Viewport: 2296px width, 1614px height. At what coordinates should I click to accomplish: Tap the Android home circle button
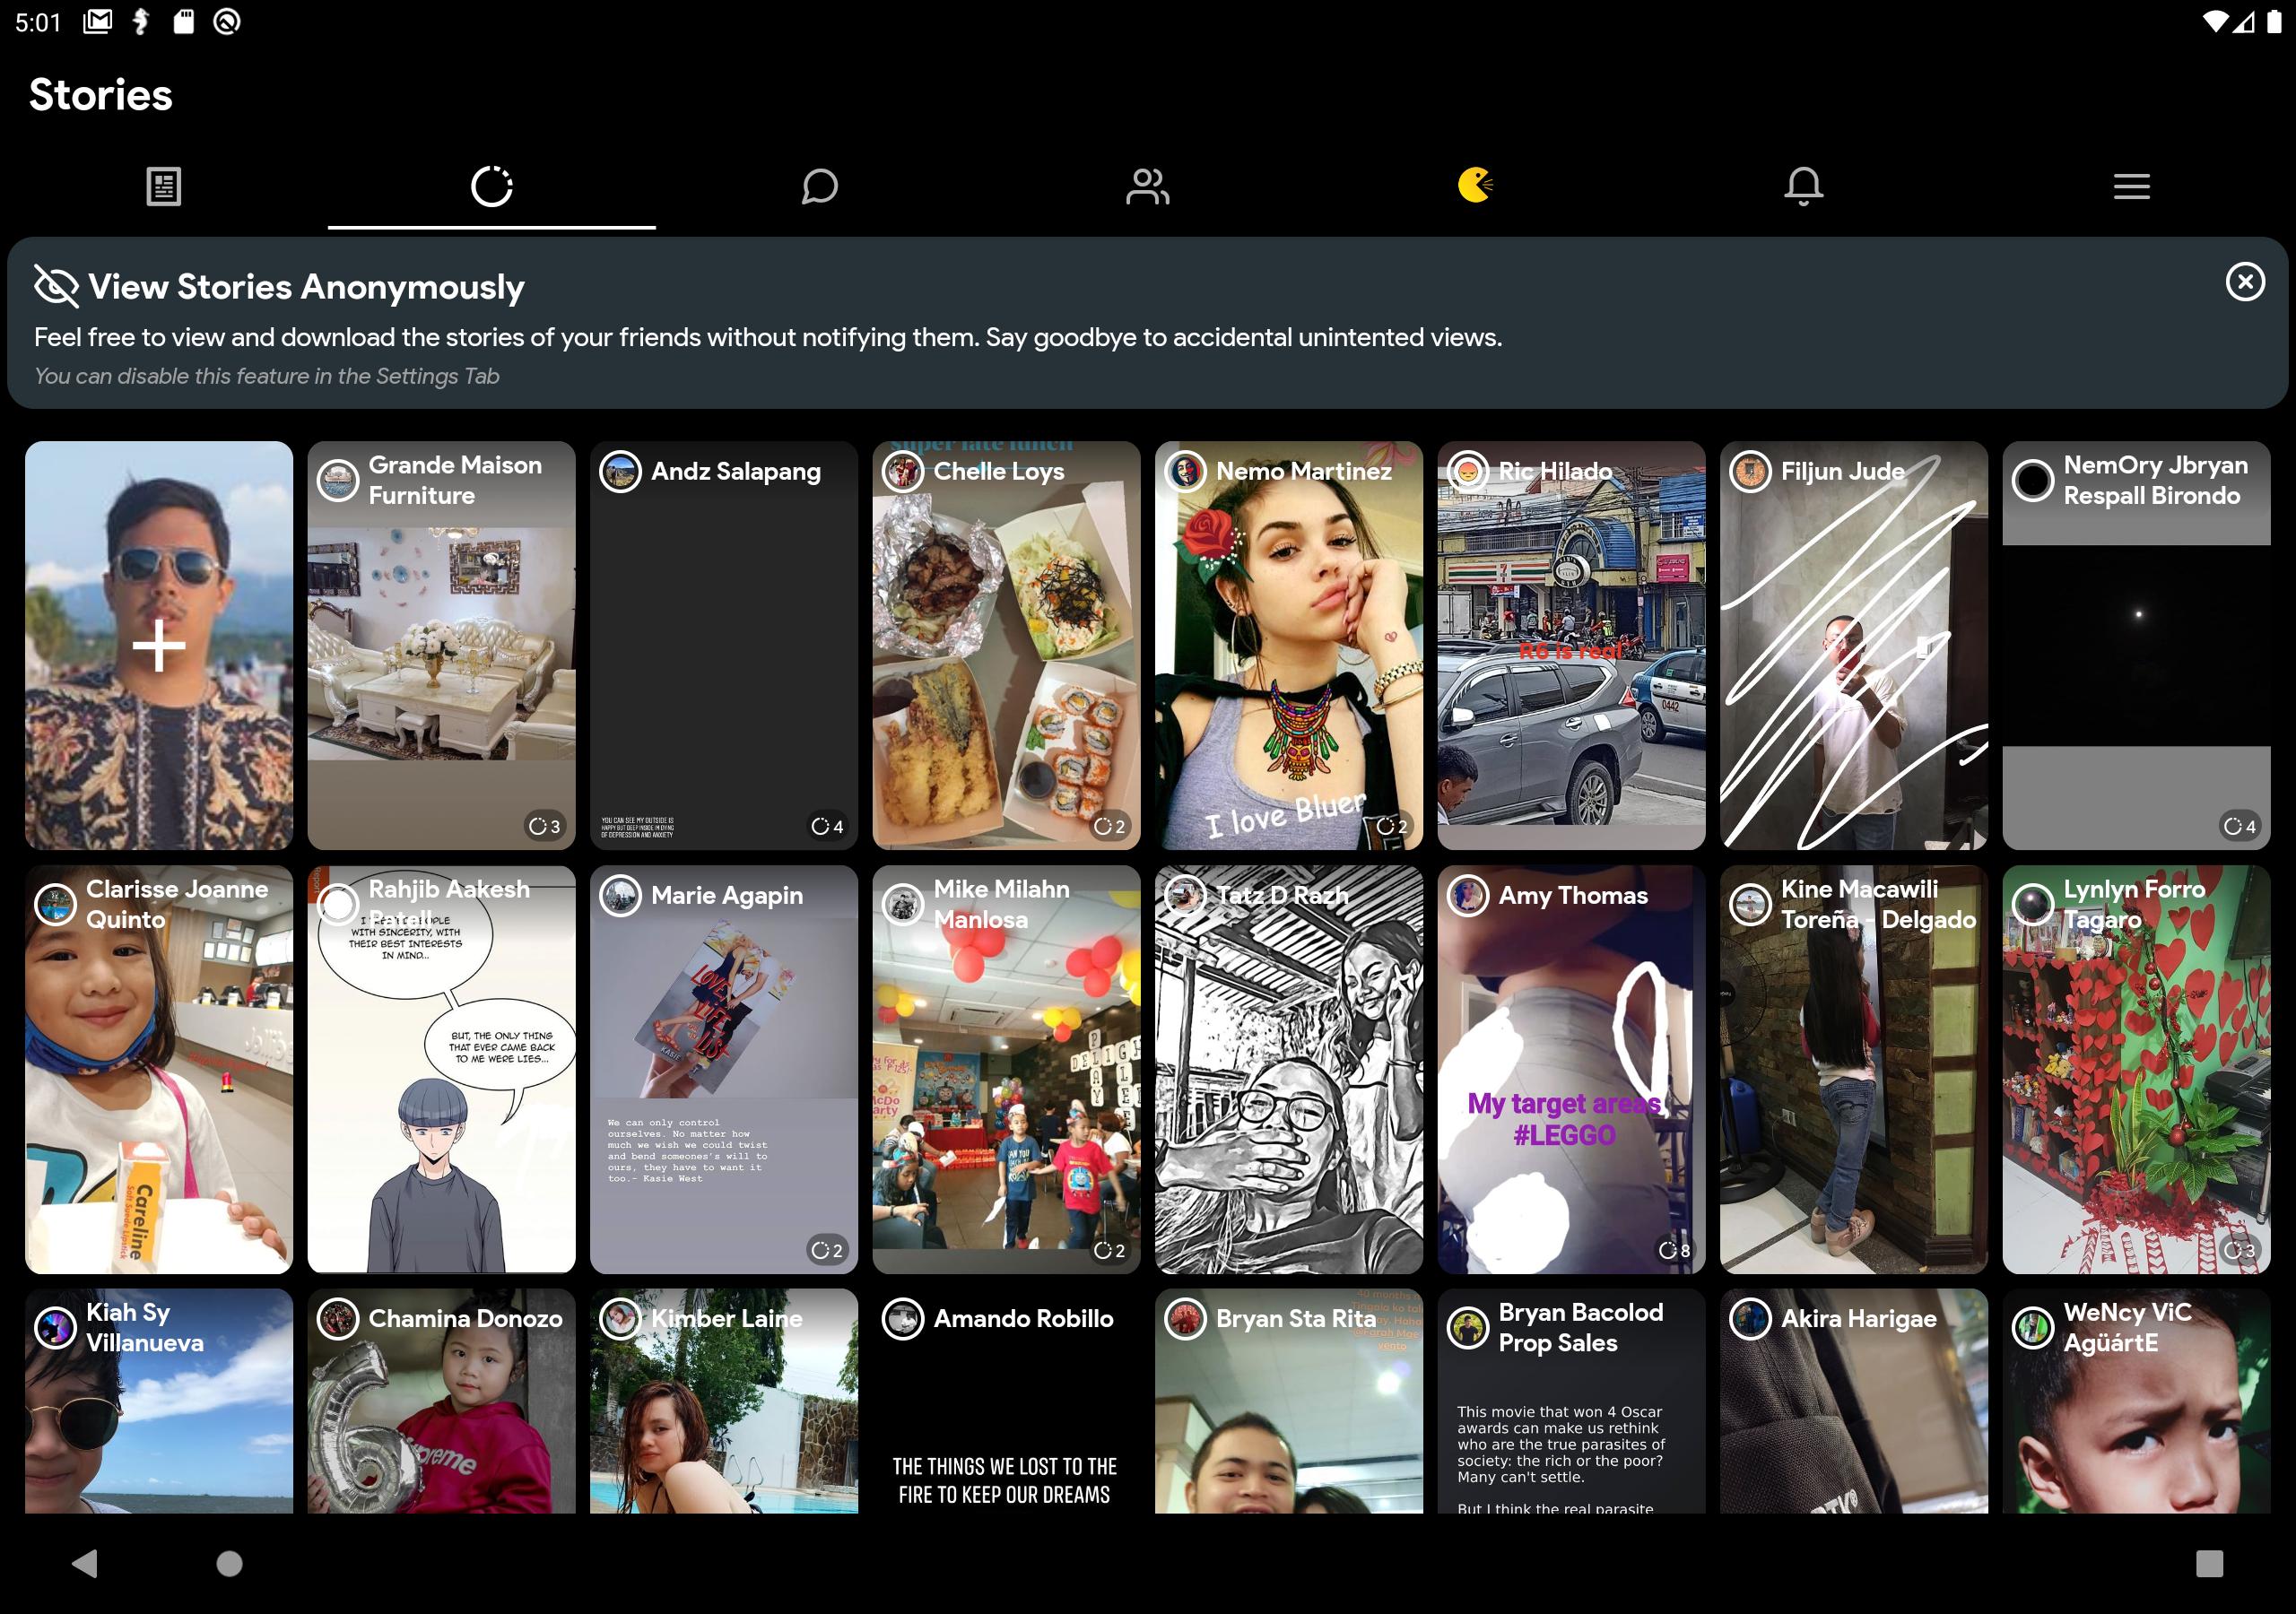230,1563
